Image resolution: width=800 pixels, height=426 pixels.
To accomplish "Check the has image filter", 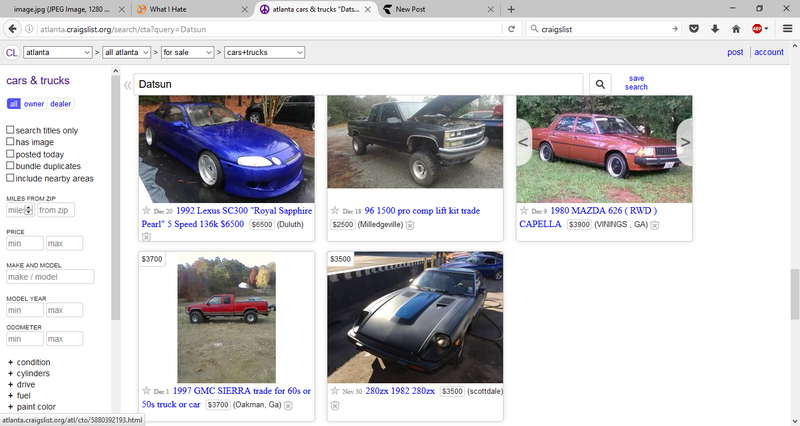I will pyautogui.click(x=10, y=141).
